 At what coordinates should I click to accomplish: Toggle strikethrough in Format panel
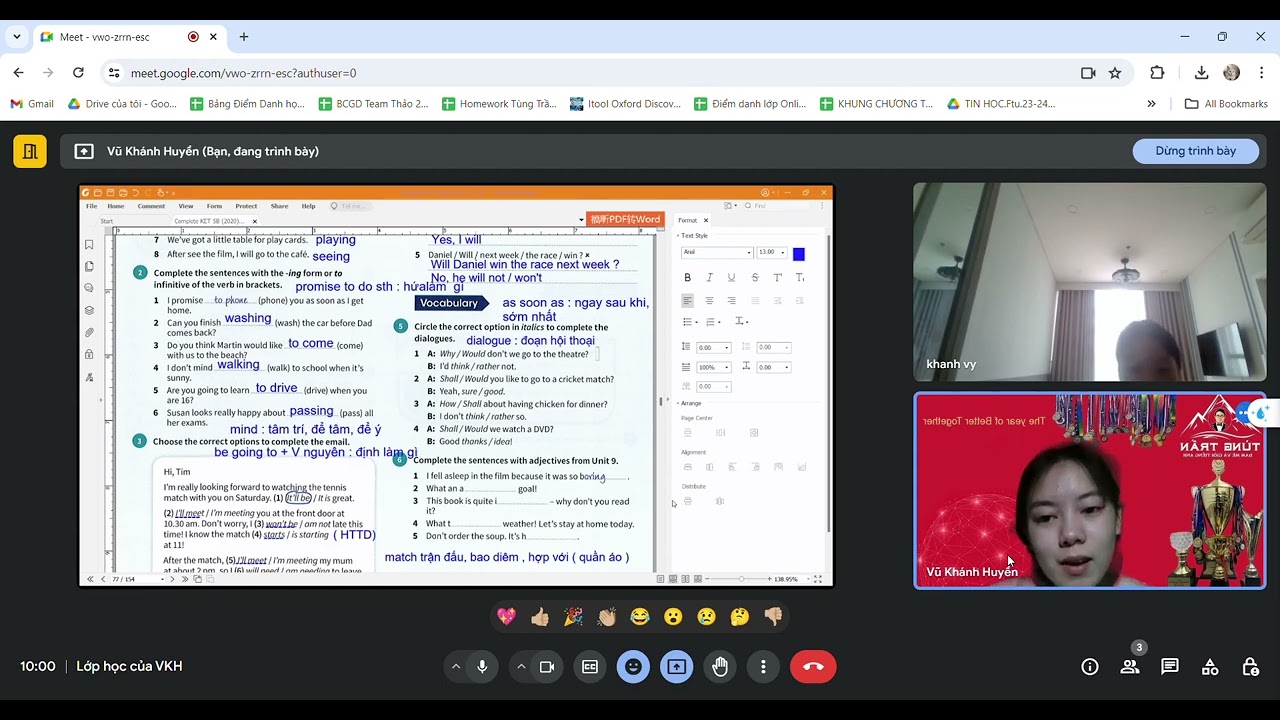754,277
